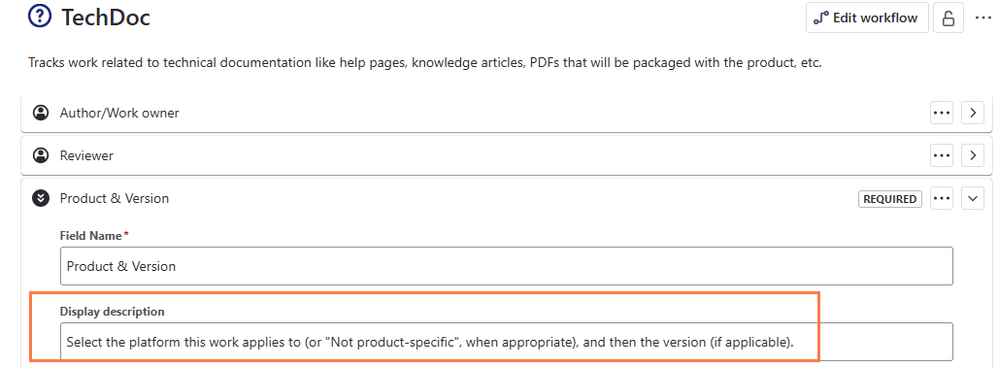Open more actions for Reviewer field

(942, 155)
